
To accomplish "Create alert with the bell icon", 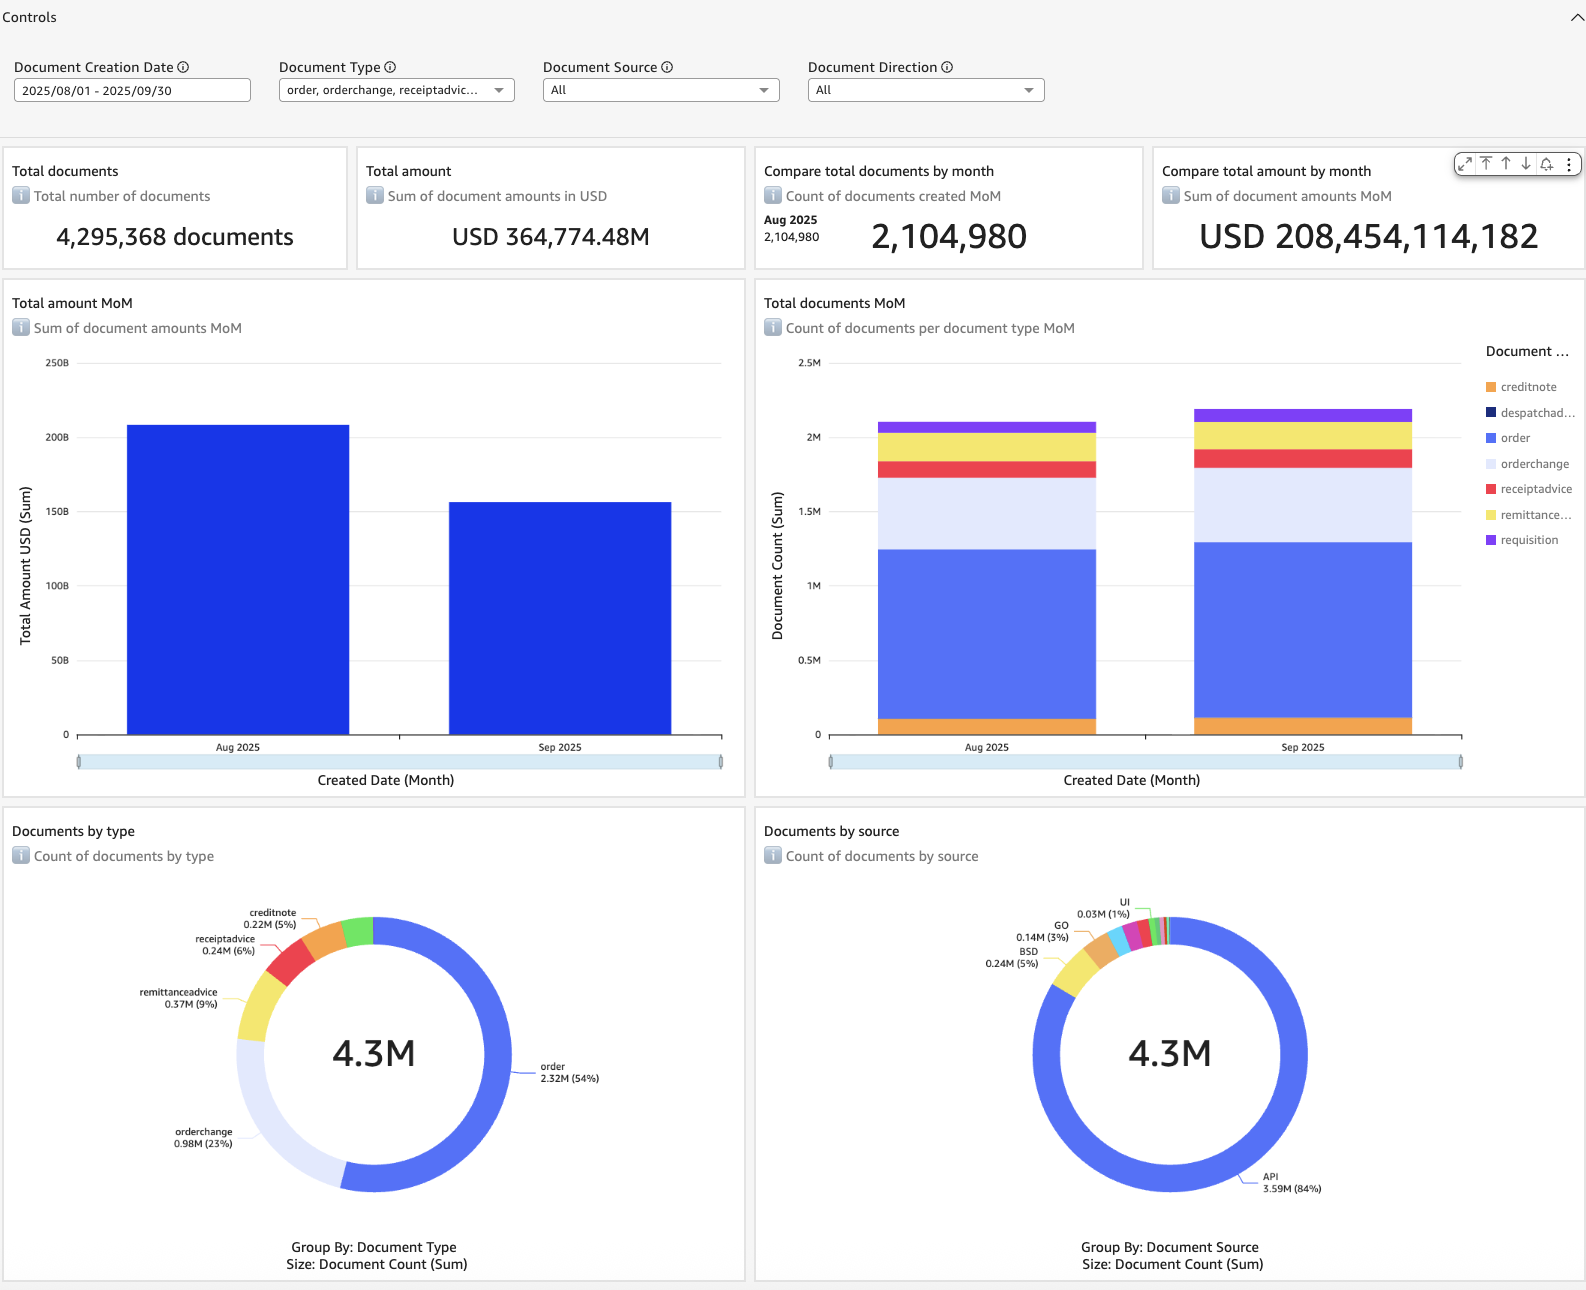I will (1547, 164).
